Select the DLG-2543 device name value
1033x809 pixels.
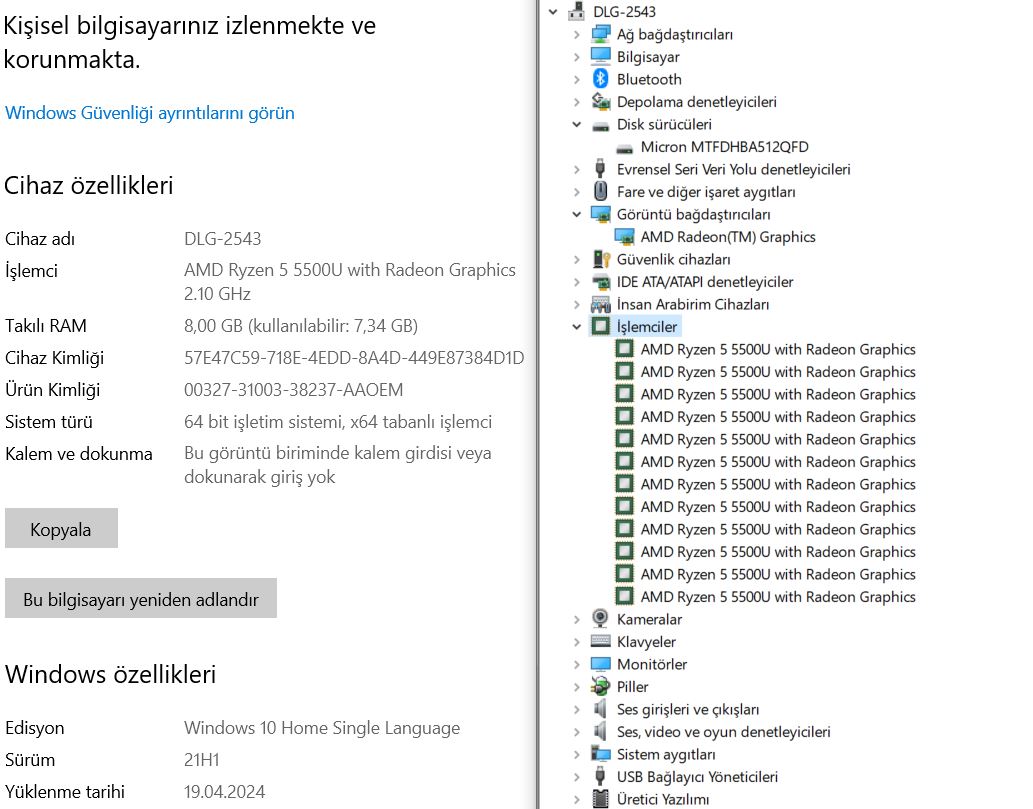(223, 238)
